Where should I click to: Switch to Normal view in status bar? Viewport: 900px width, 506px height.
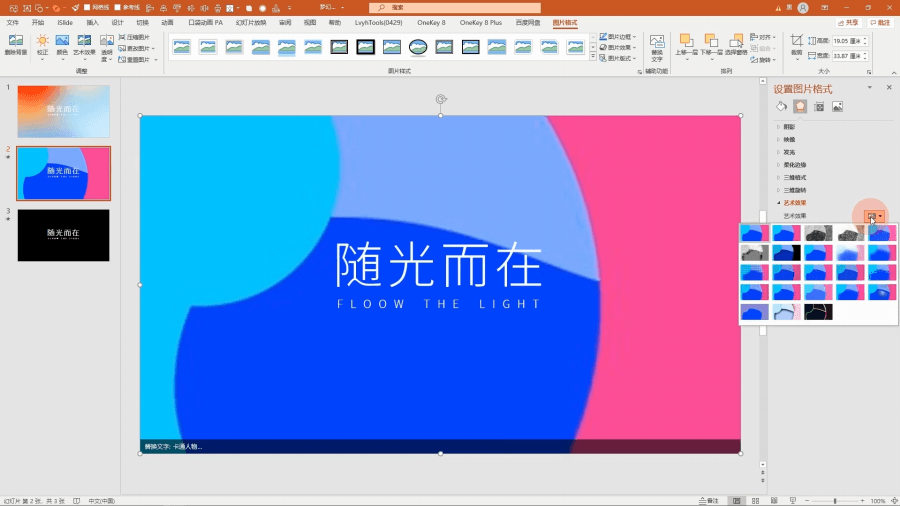coord(736,501)
